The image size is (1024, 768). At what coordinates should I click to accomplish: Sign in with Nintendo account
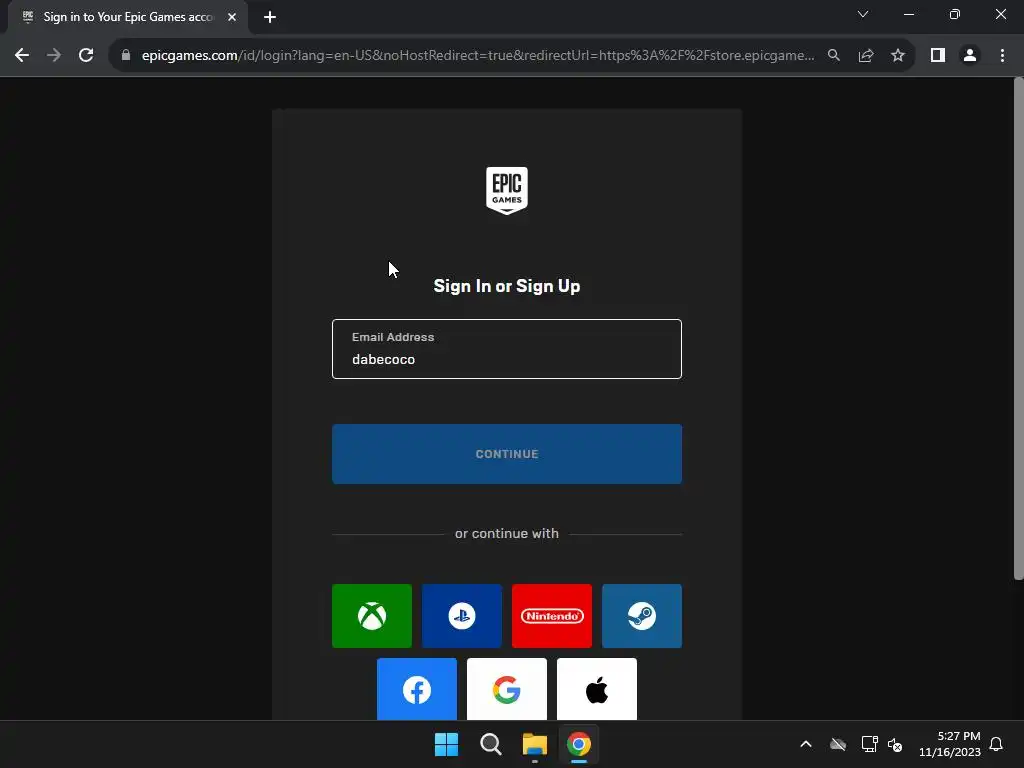point(552,616)
